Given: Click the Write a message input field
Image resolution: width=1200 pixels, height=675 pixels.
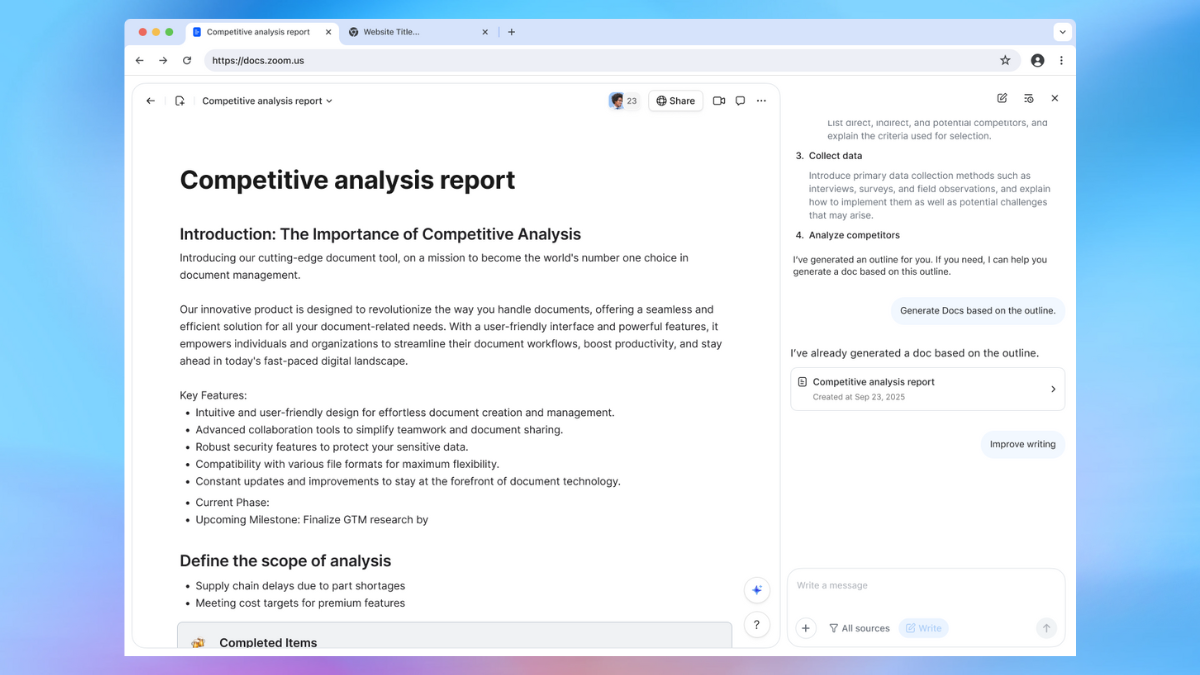Looking at the screenshot, I should tap(925, 586).
